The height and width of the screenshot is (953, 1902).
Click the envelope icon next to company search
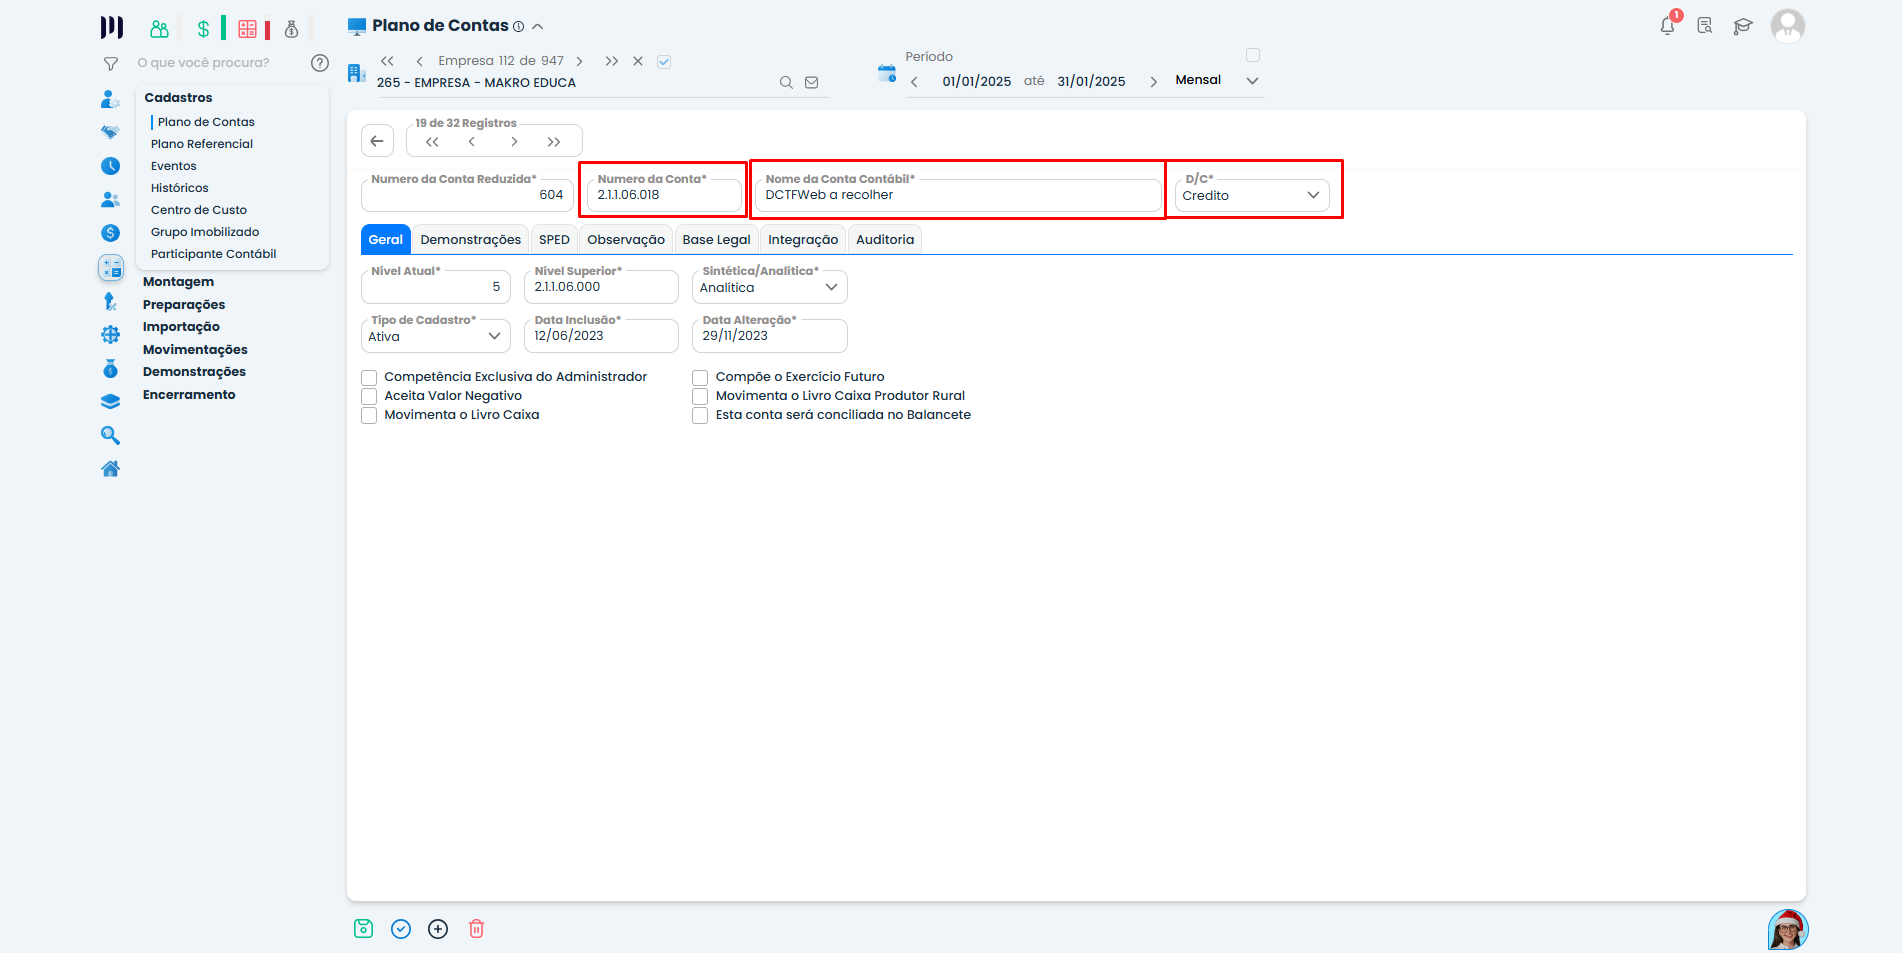pos(812,82)
